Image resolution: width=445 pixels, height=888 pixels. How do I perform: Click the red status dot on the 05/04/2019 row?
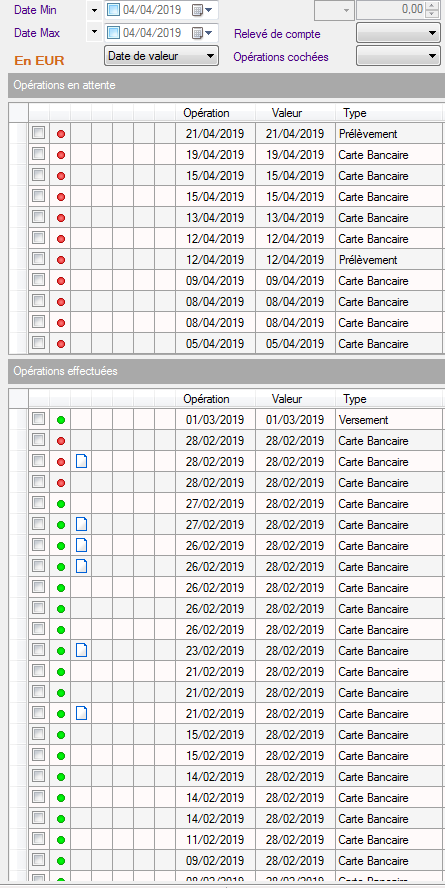point(61,344)
